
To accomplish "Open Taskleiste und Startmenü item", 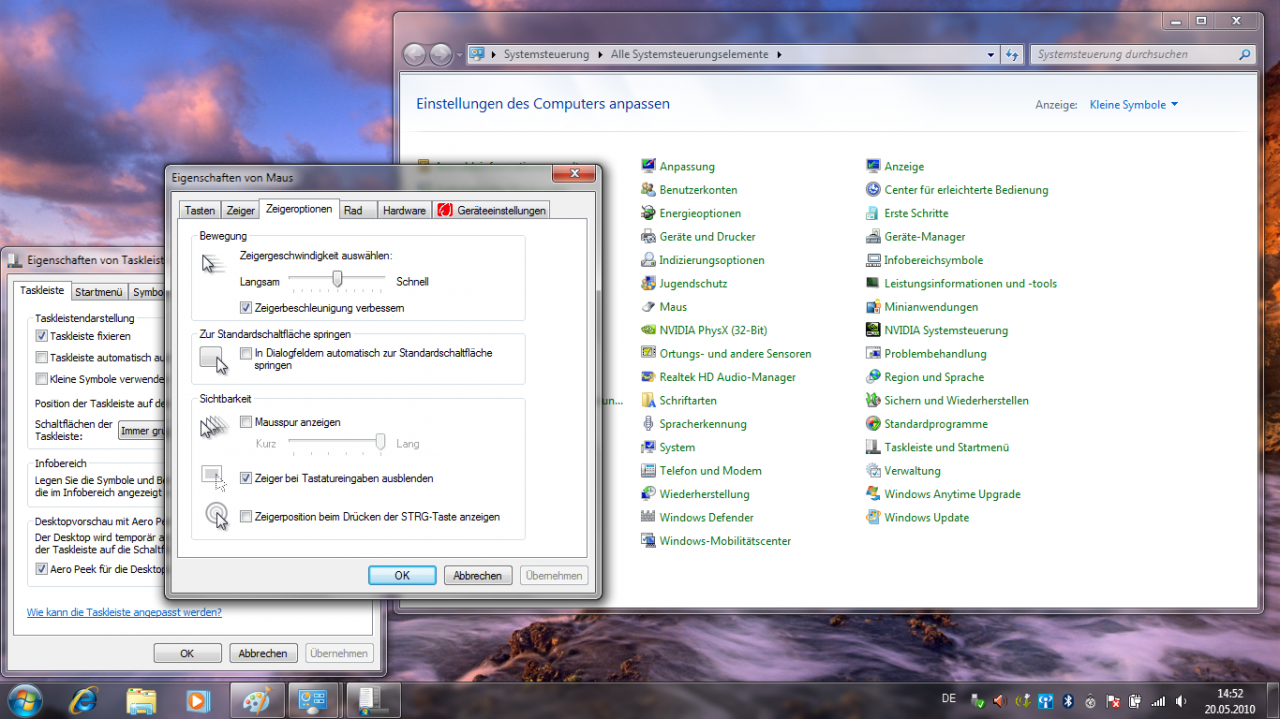I will pos(938,447).
